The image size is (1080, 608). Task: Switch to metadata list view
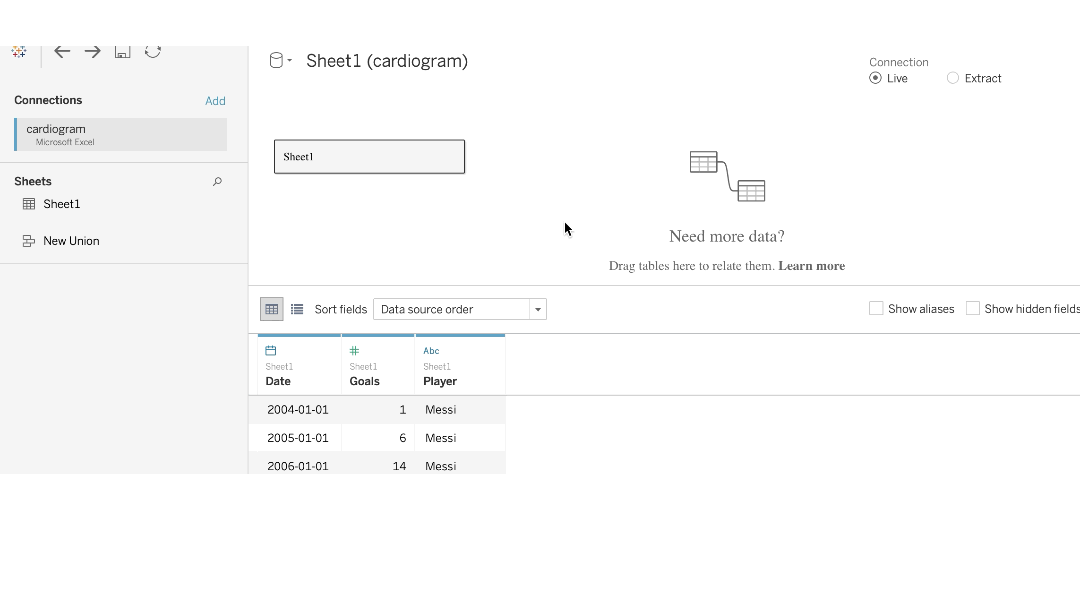(x=297, y=309)
